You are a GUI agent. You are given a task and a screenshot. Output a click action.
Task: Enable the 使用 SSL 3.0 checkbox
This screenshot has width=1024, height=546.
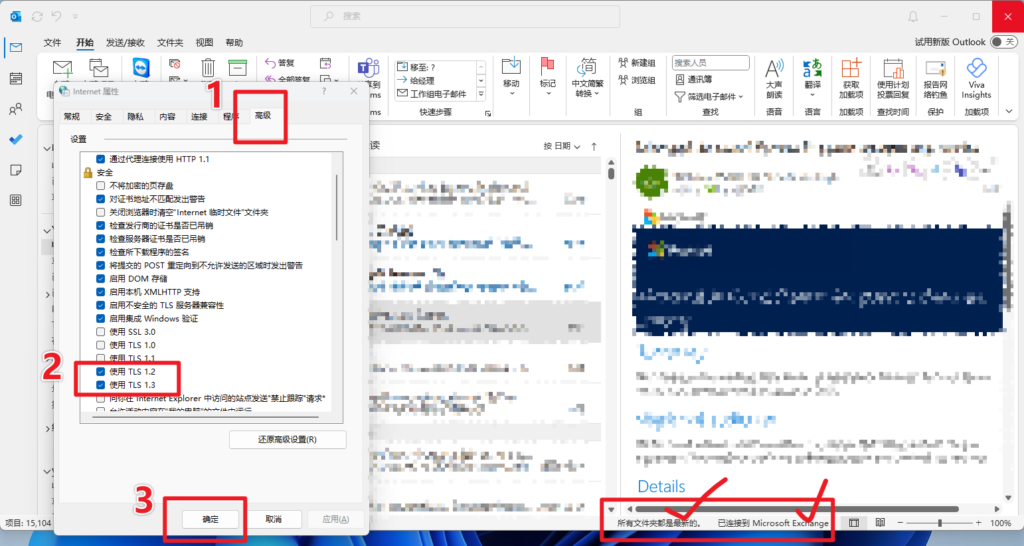coord(100,331)
